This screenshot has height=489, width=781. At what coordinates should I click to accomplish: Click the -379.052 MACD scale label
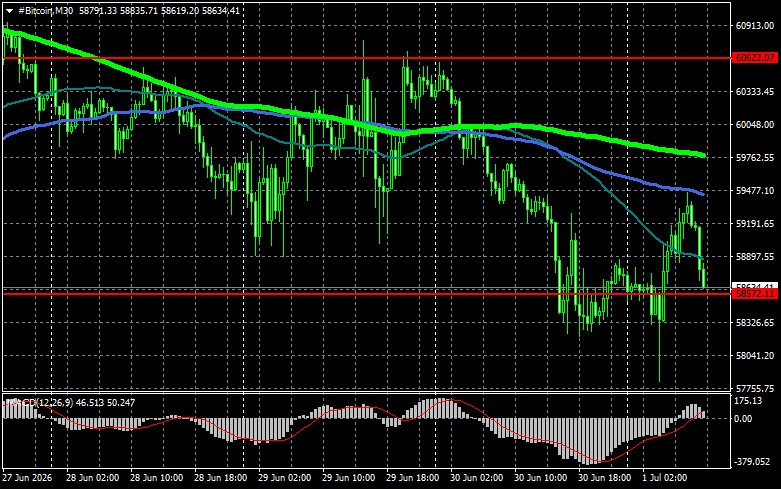pyautogui.click(x=752, y=462)
